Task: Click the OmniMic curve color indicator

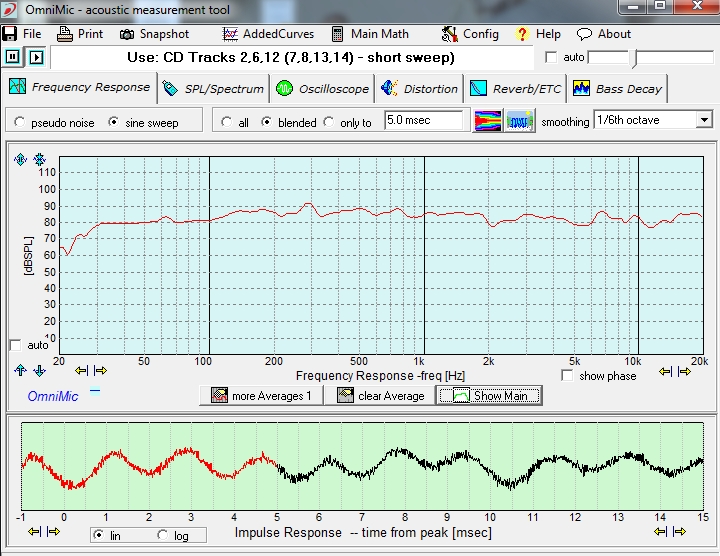Action: [95, 392]
